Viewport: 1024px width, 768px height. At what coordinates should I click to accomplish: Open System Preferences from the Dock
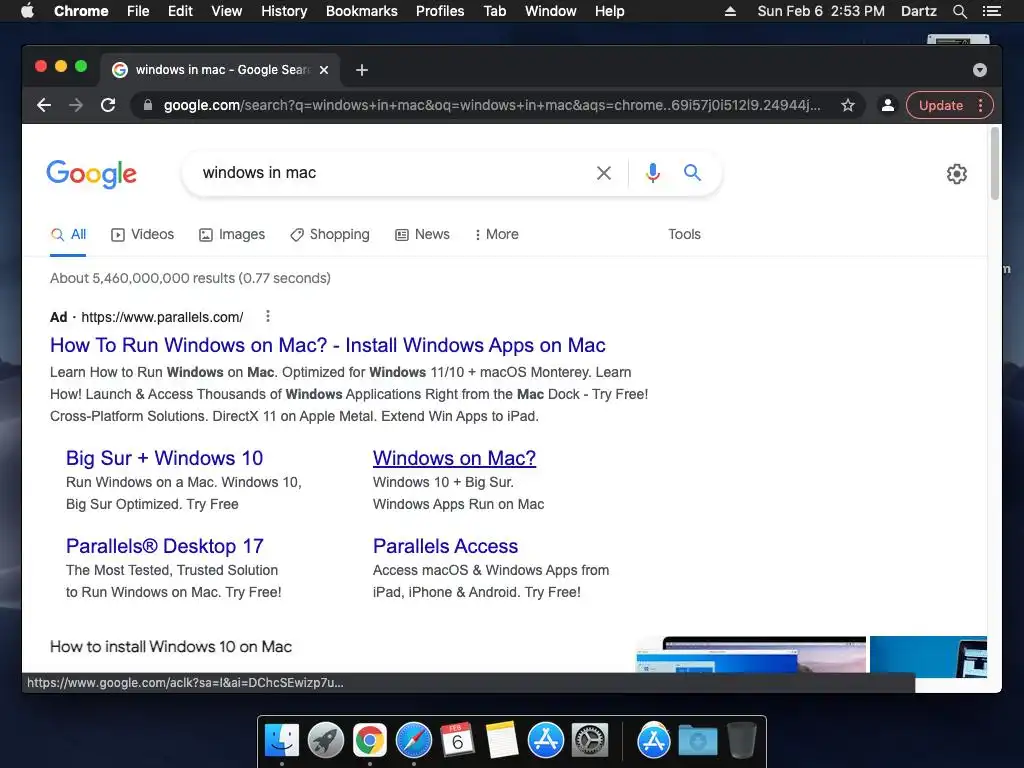590,741
